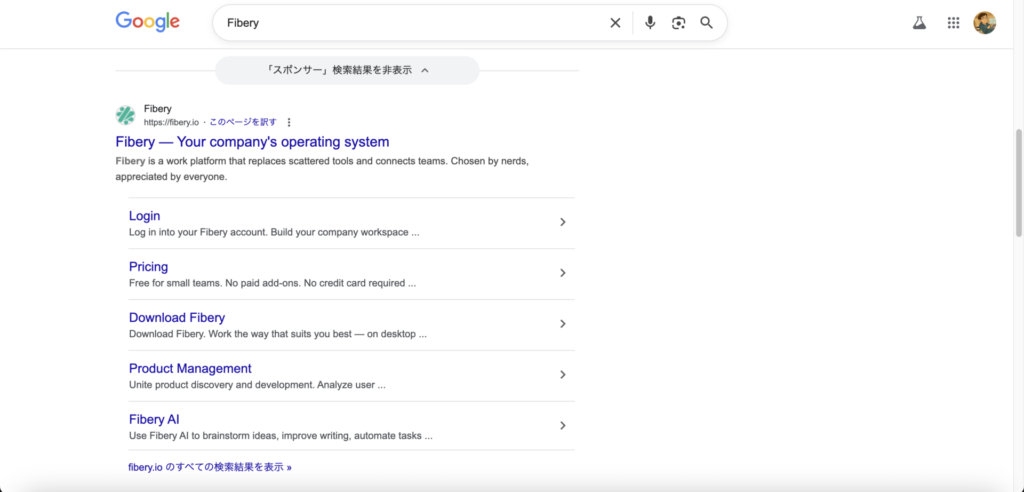Open three-dot menu next to fibery.io URL
This screenshot has width=1024, height=492.
(289, 122)
